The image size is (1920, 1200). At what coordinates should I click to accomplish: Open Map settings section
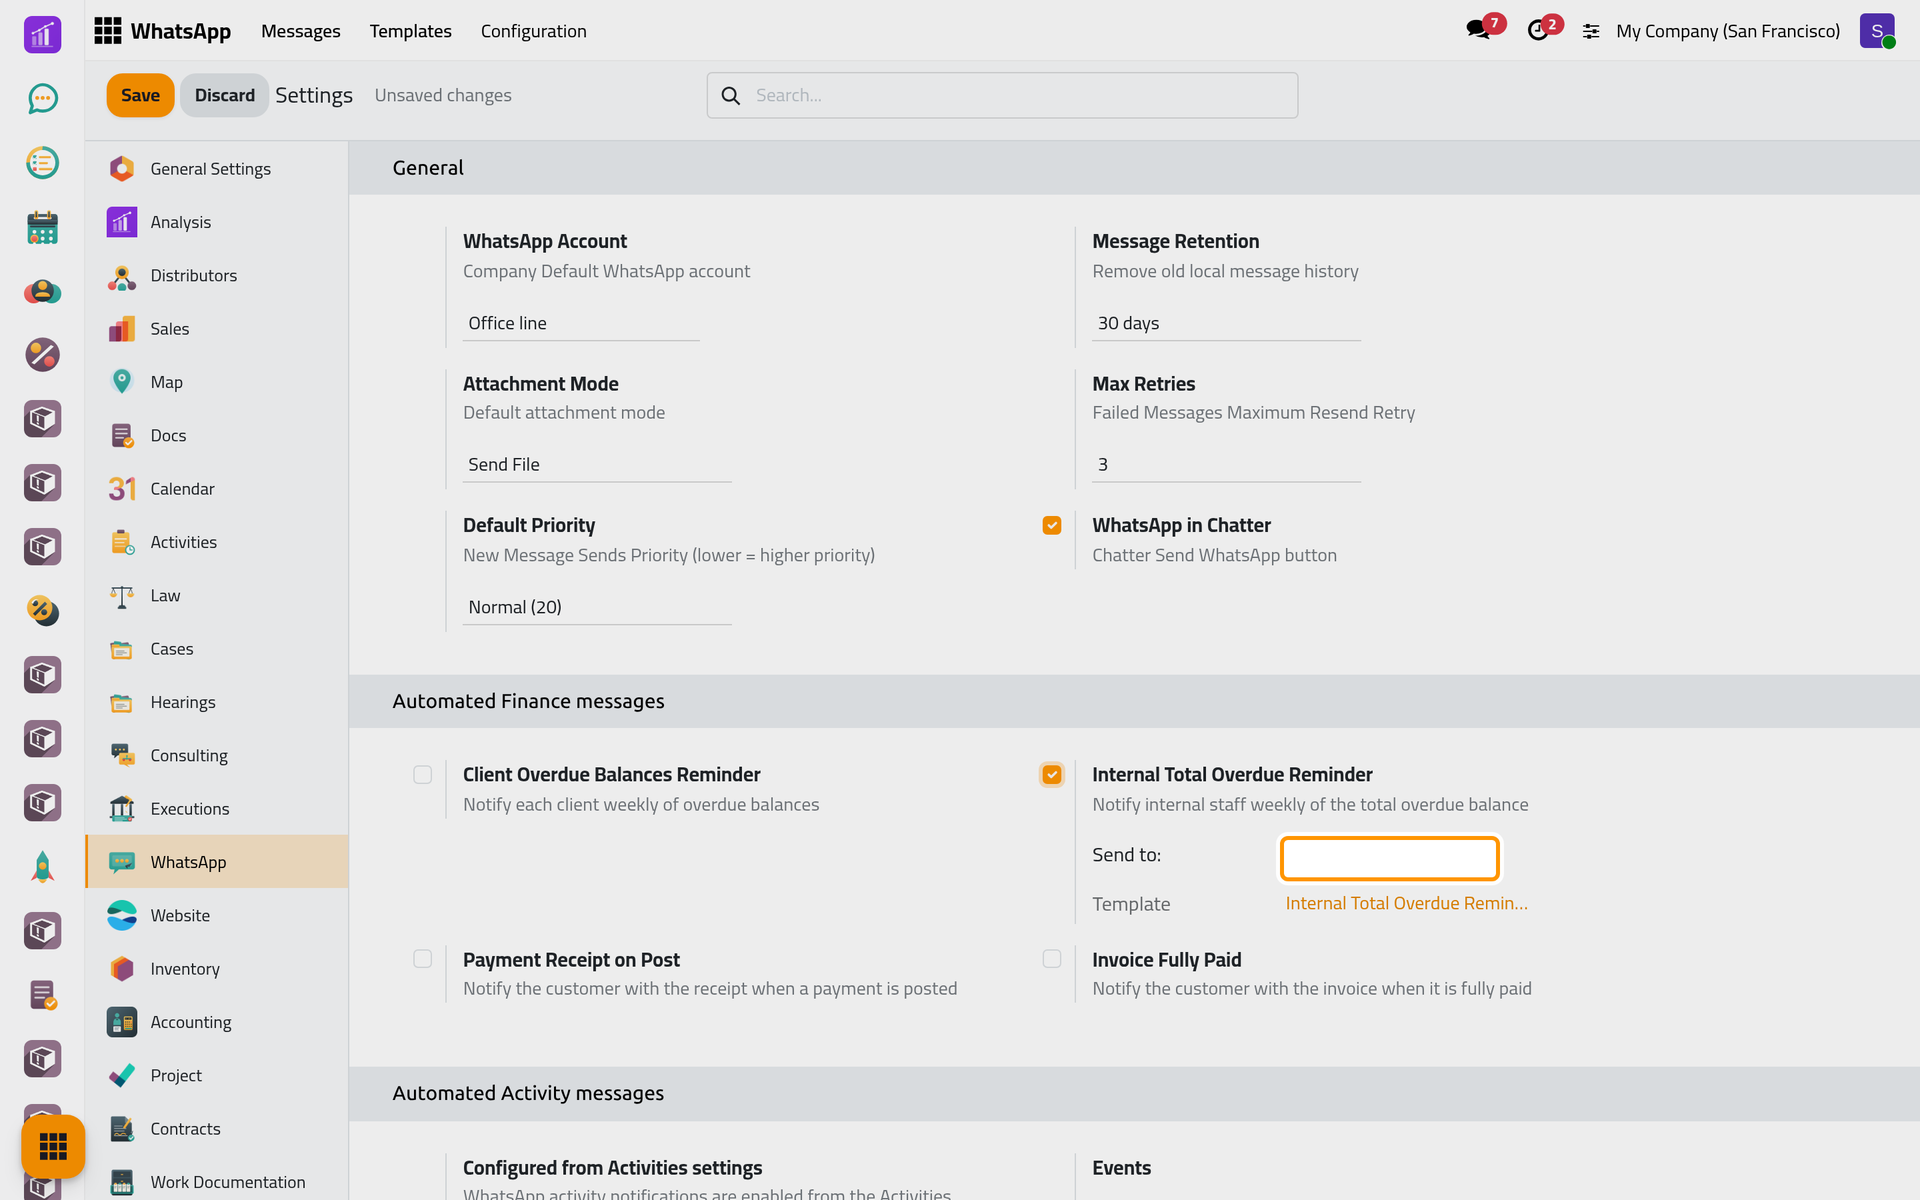click(x=217, y=382)
